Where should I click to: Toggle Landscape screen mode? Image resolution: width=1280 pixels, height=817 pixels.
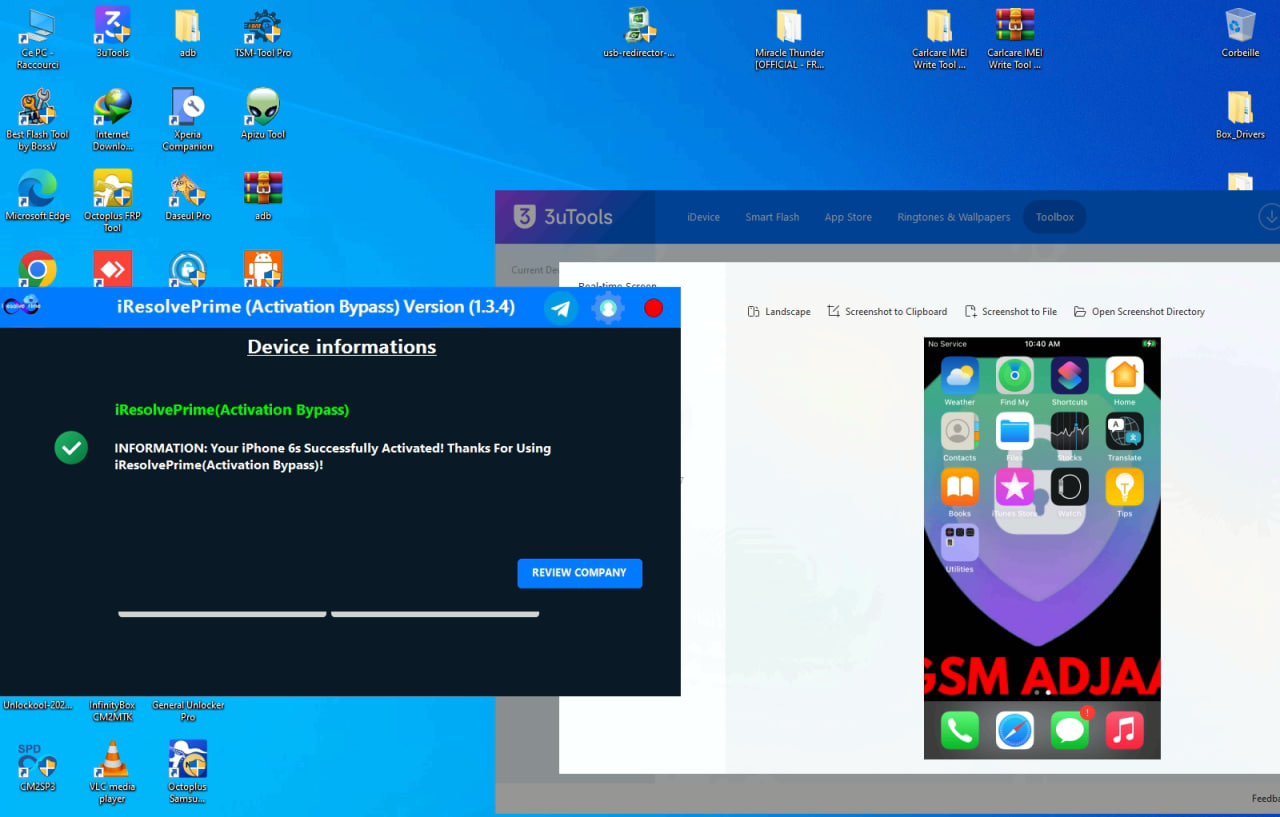(x=779, y=312)
